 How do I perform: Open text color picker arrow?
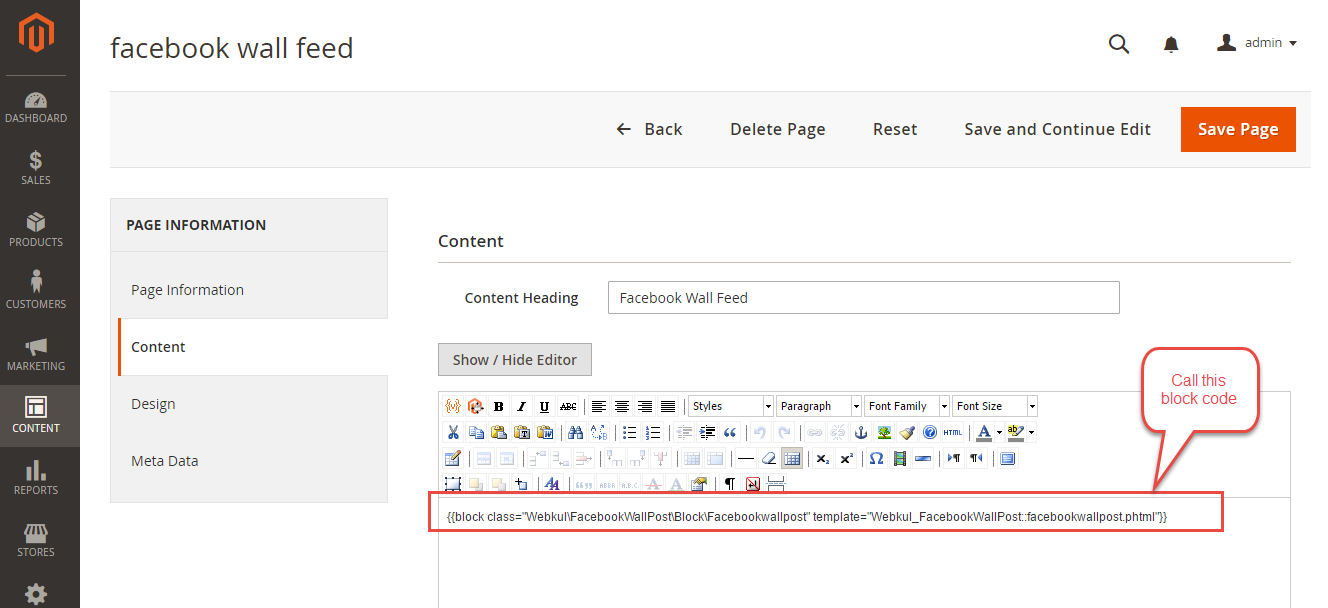999,432
